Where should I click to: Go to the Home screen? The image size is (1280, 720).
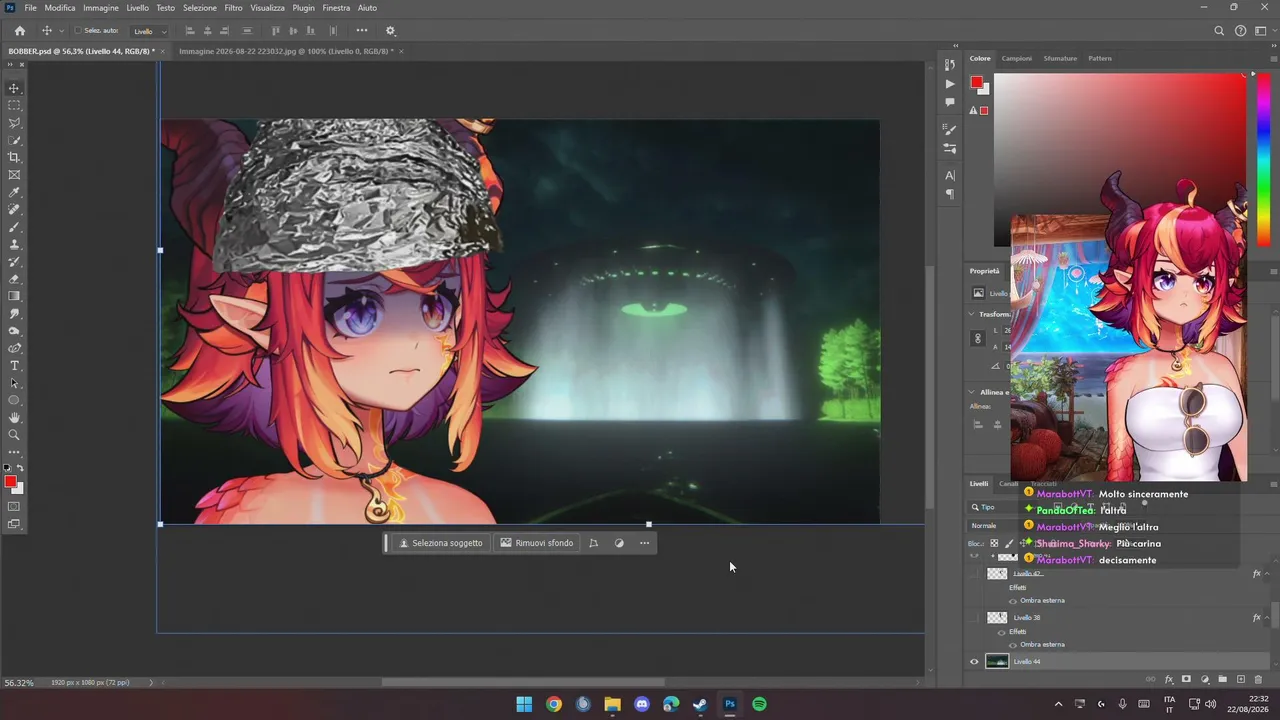click(x=19, y=31)
